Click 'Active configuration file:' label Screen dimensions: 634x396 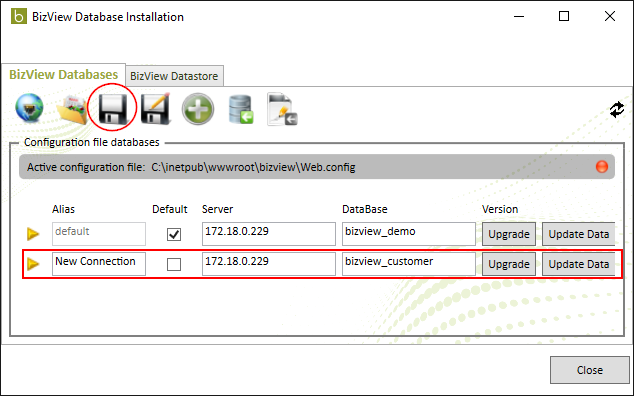(x=86, y=167)
